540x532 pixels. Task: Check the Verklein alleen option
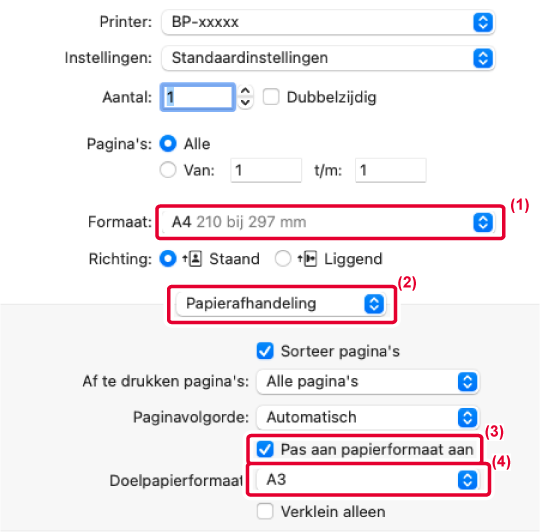coord(265,511)
